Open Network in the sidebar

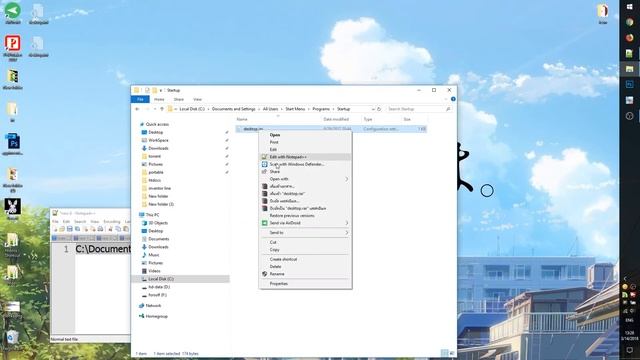(153, 306)
